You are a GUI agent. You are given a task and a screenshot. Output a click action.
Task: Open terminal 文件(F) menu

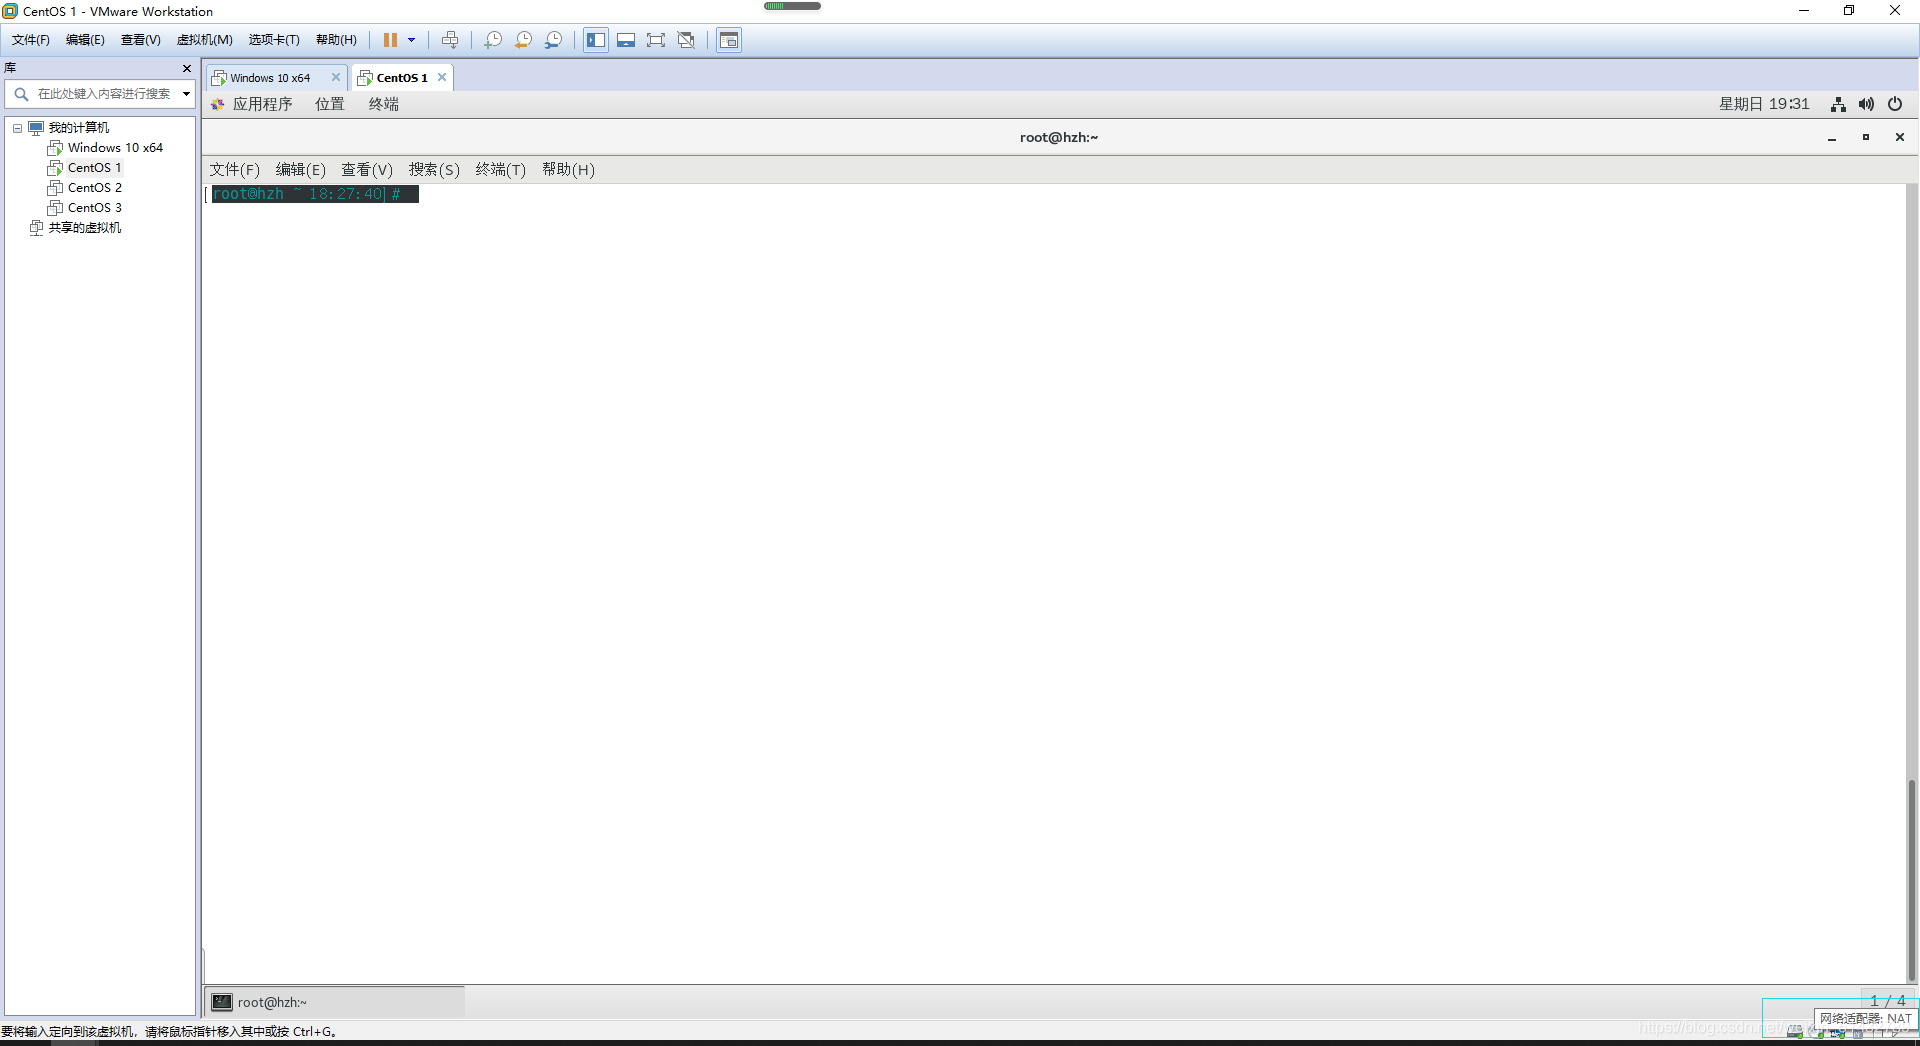pos(235,170)
